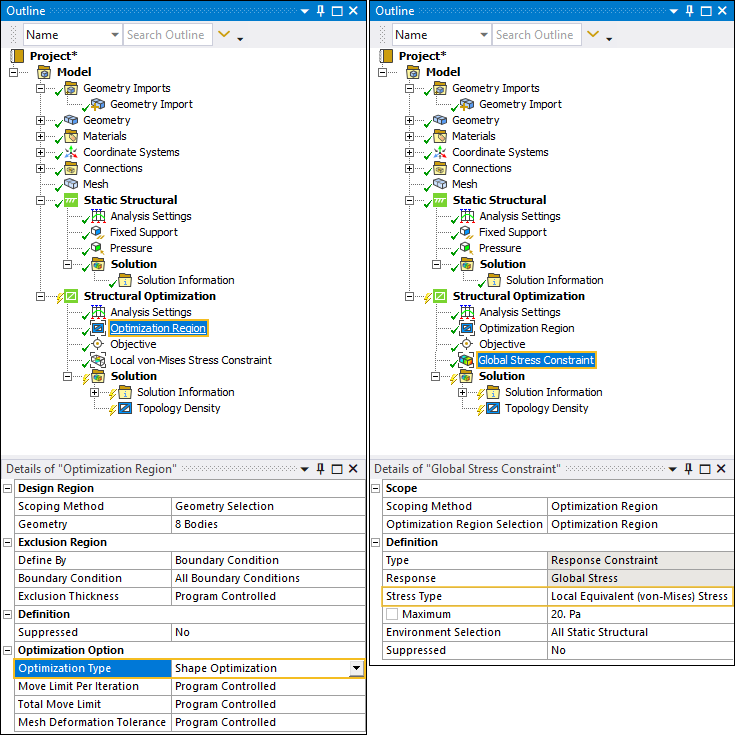Image resolution: width=735 pixels, height=735 pixels.
Task: Click the Project icon in left Outline
Action: (17, 56)
